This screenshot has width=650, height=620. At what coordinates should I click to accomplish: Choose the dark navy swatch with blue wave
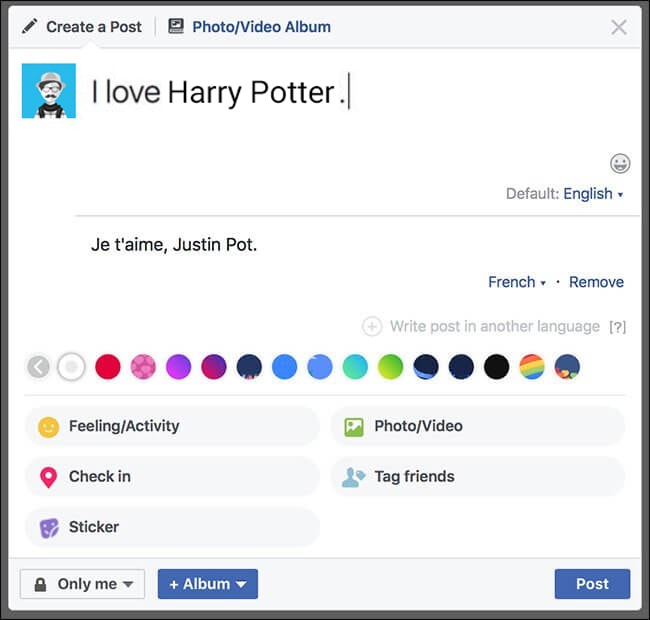426,367
